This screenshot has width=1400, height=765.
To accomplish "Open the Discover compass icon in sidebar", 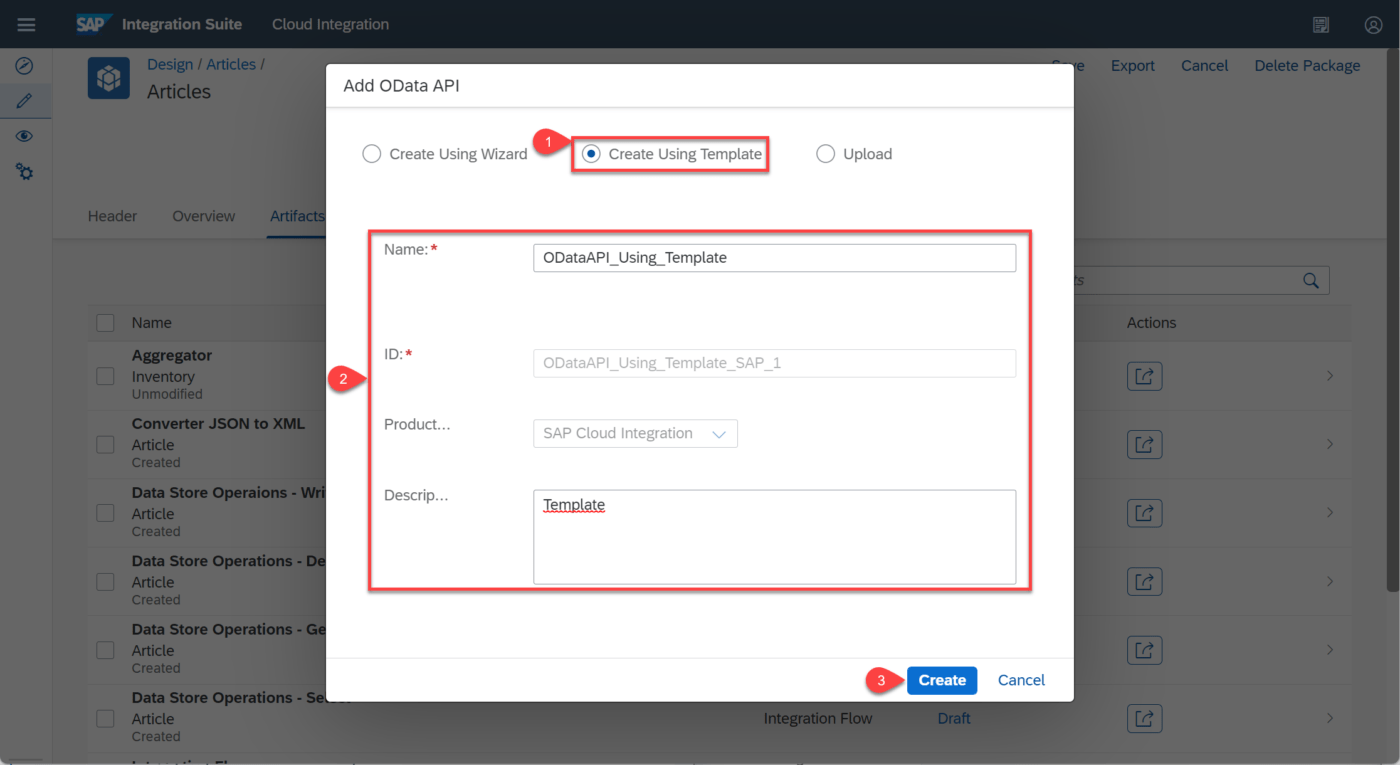I will click(x=25, y=66).
